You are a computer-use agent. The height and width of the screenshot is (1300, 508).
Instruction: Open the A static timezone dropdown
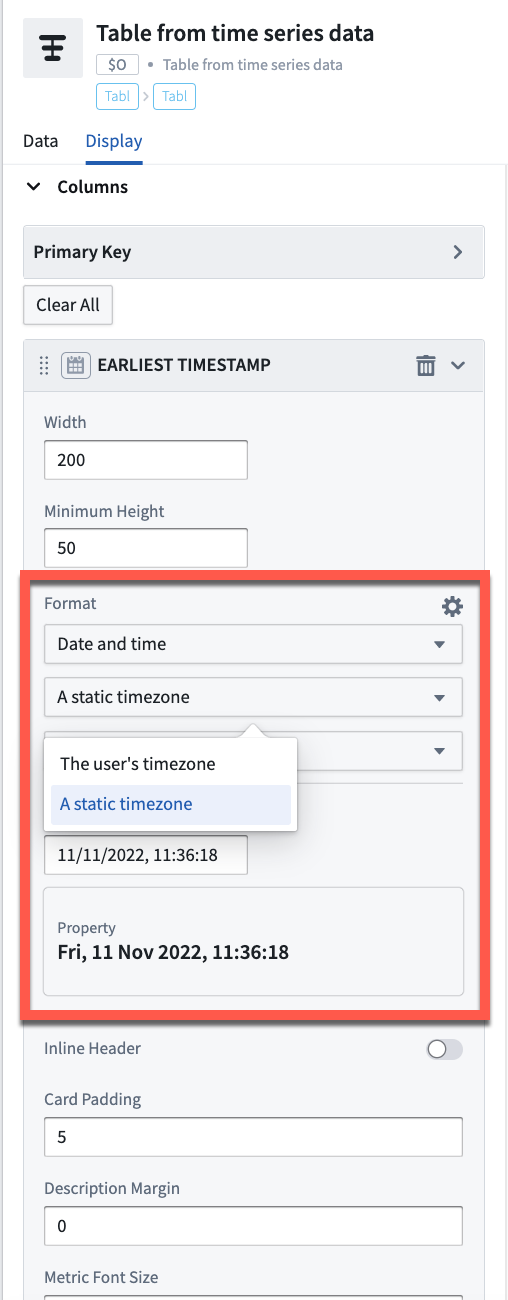(x=253, y=697)
